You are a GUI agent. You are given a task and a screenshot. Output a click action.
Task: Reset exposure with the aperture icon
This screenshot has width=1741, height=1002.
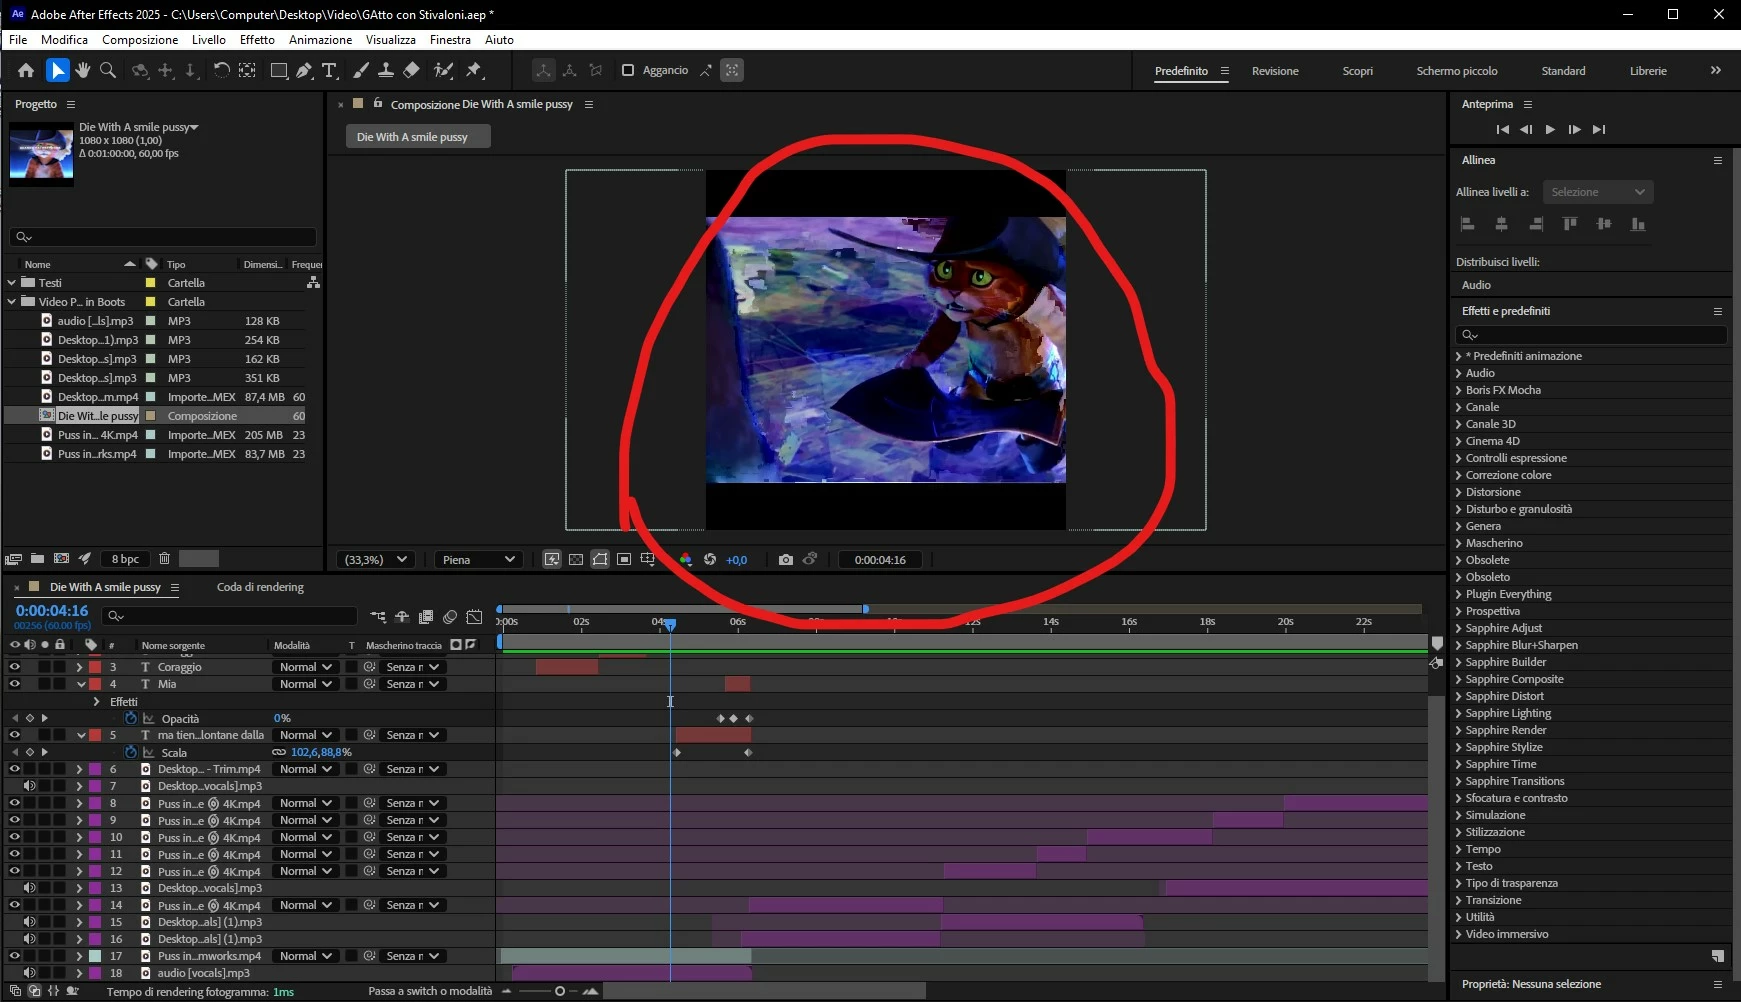pyautogui.click(x=710, y=559)
